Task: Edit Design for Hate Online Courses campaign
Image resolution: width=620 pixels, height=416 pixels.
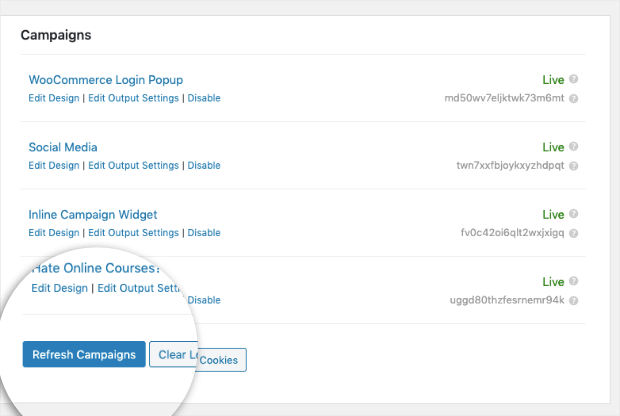Action: pos(59,288)
